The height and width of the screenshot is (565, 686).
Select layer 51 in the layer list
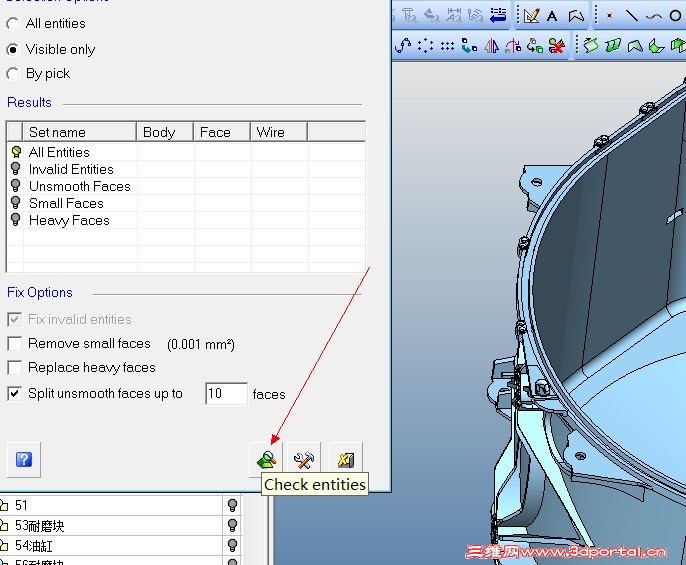tap(111, 505)
